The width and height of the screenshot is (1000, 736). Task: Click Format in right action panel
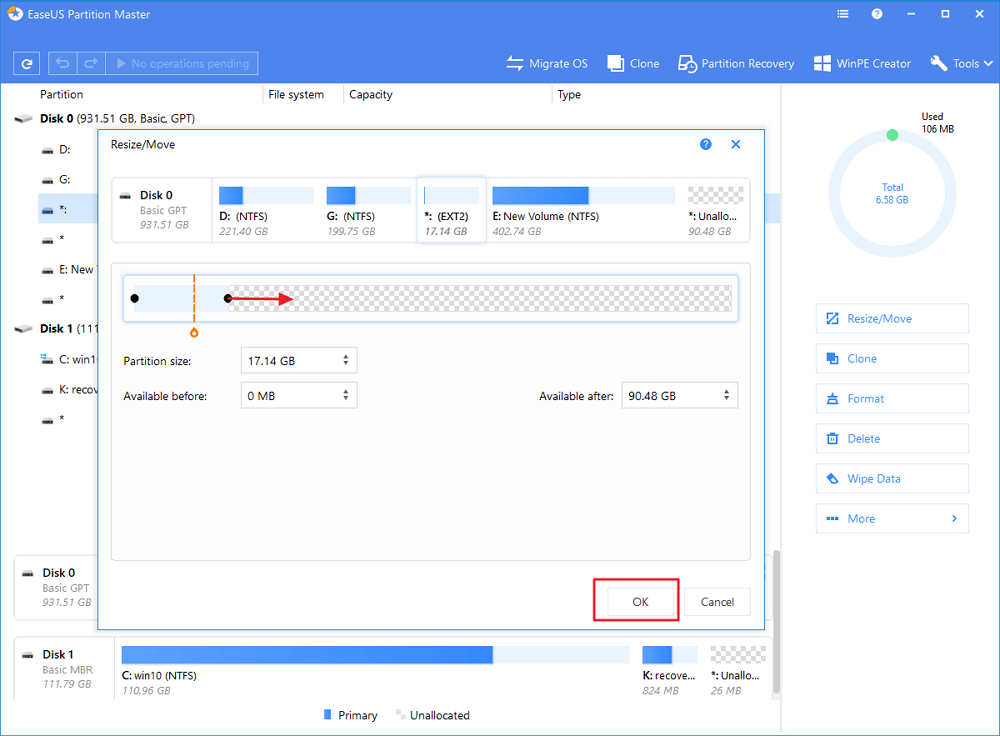tap(892, 399)
